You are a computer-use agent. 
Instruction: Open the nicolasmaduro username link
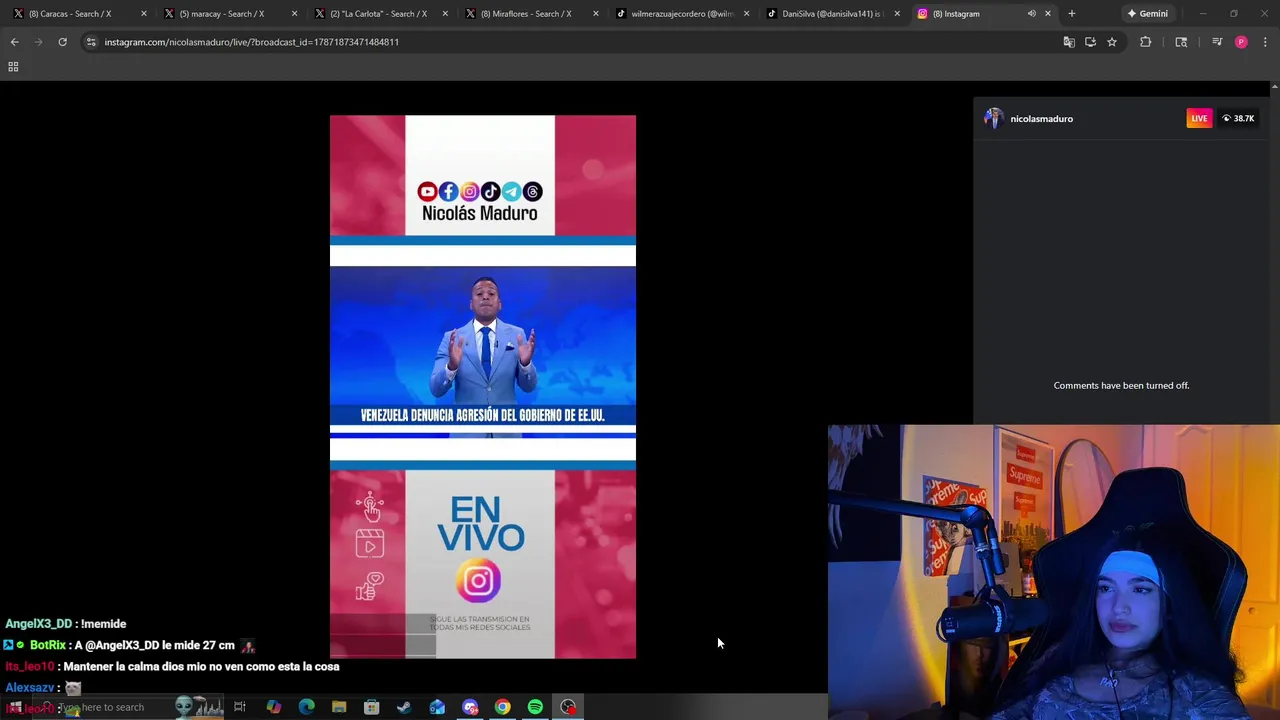tap(1041, 119)
